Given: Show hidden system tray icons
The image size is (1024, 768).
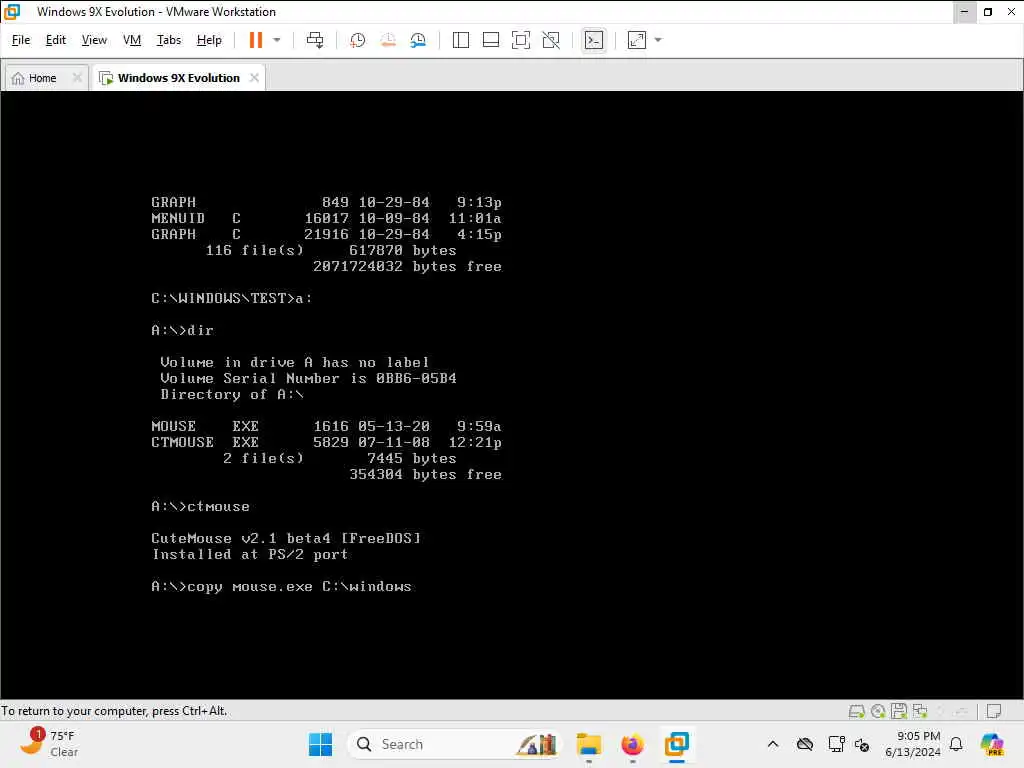Looking at the screenshot, I should click(773, 744).
